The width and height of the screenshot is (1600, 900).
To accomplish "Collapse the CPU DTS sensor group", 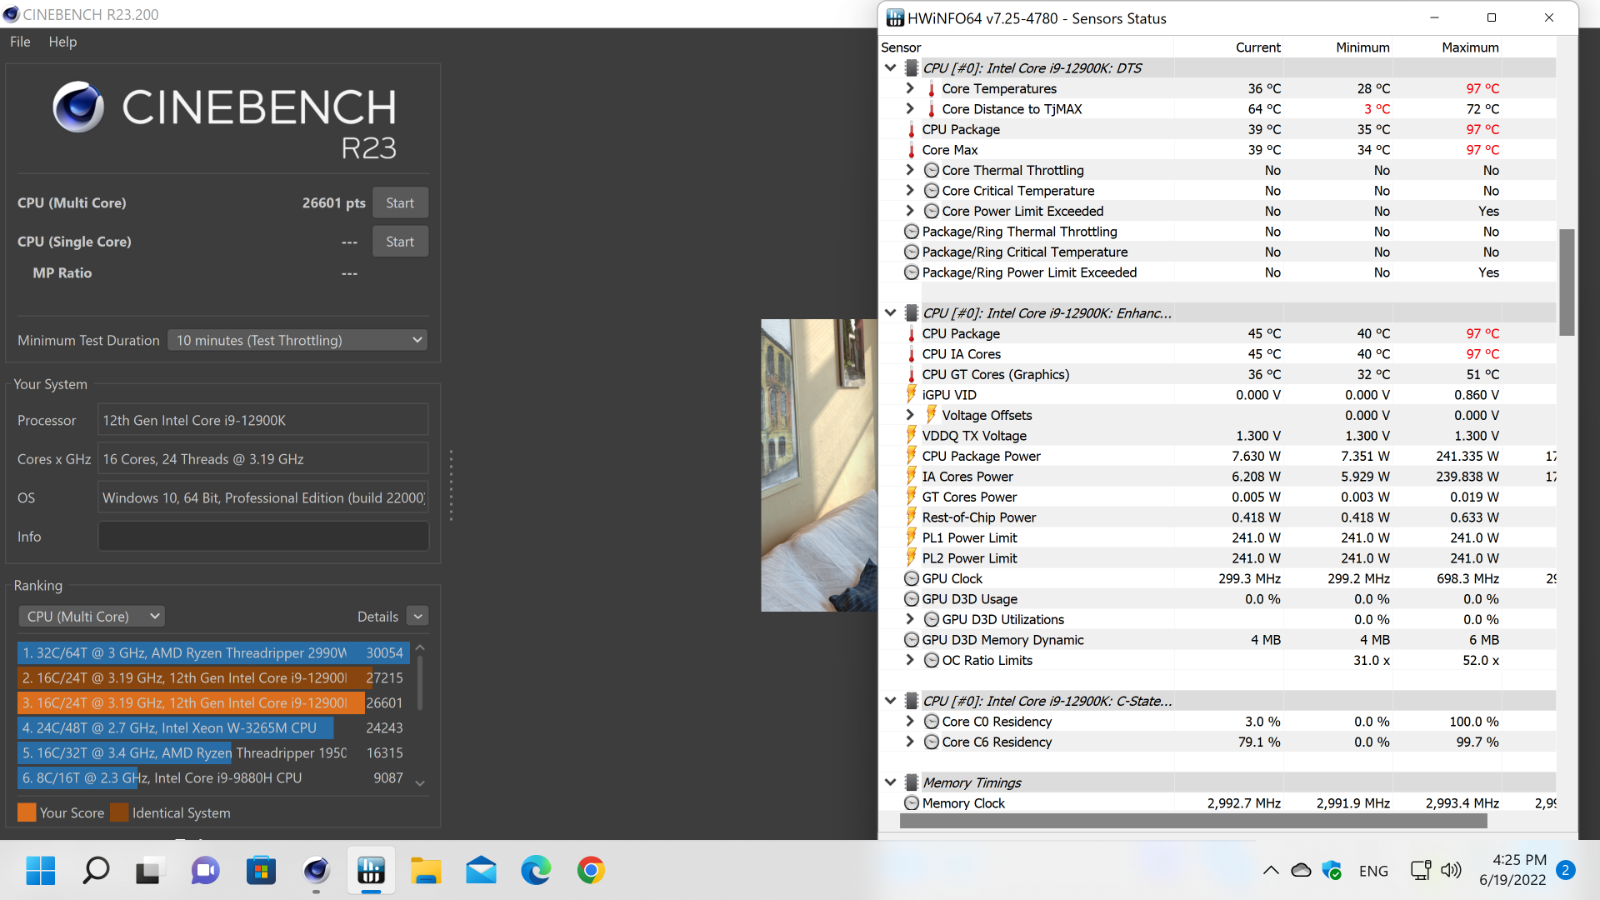I will (x=890, y=68).
